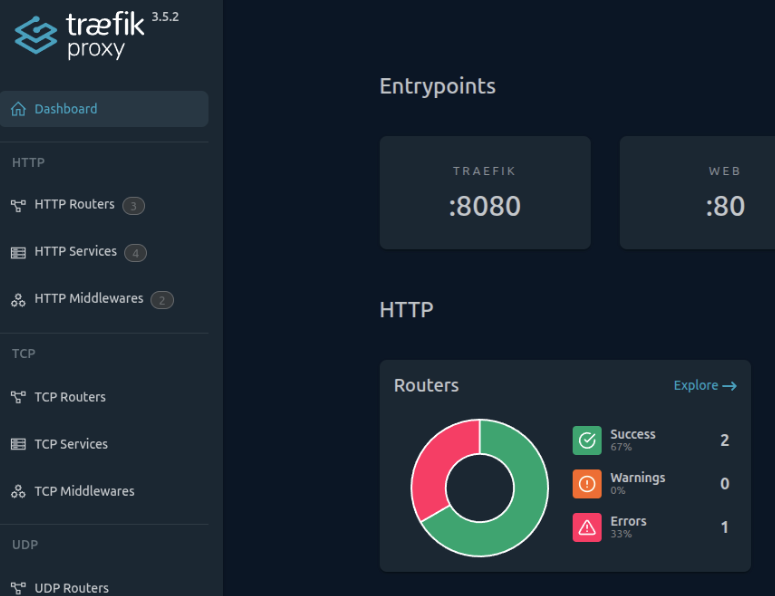
Task: Click the TCP Middlewares icon
Action: 18,491
